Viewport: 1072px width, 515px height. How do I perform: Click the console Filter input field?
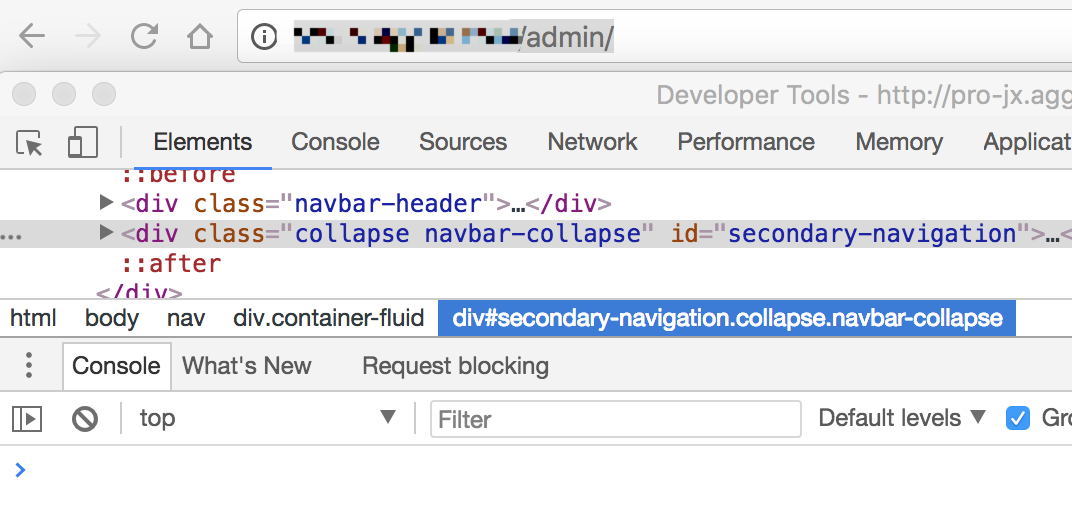click(x=615, y=419)
